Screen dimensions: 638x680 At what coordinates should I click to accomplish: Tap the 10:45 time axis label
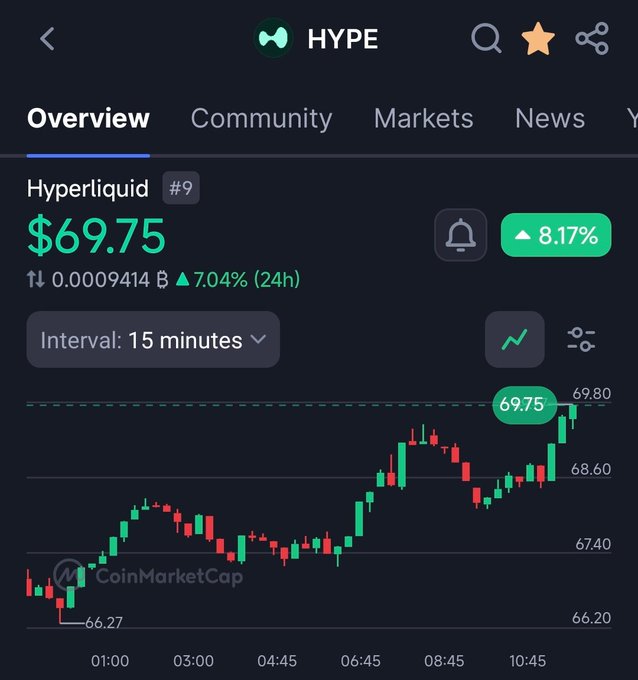coord(527,661)
